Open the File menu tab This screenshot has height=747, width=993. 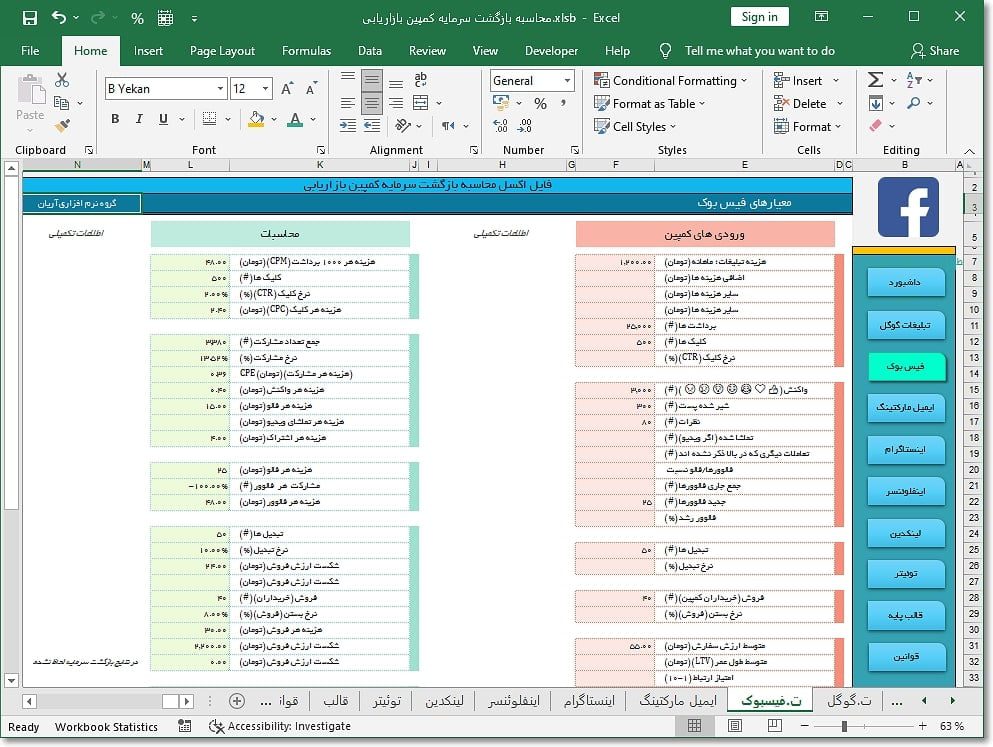[30, 51]
